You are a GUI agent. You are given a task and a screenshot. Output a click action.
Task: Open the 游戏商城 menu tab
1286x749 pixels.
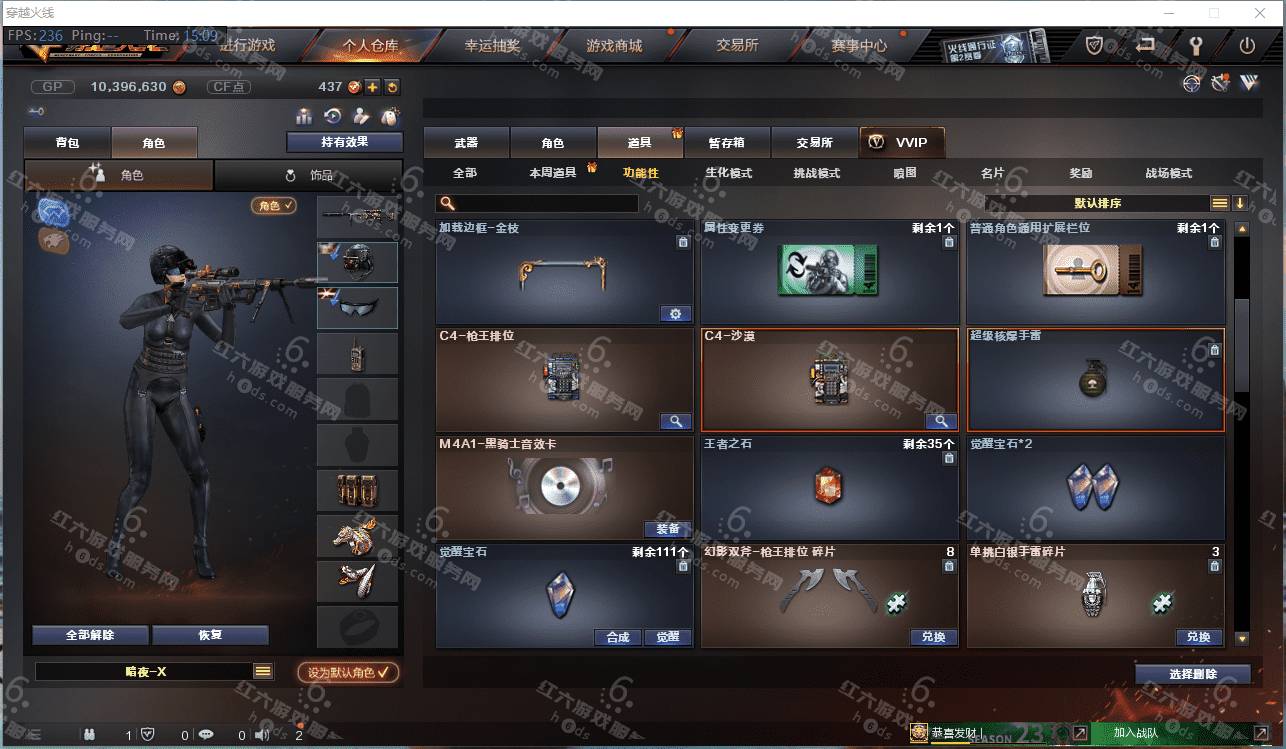coord(614,46)
